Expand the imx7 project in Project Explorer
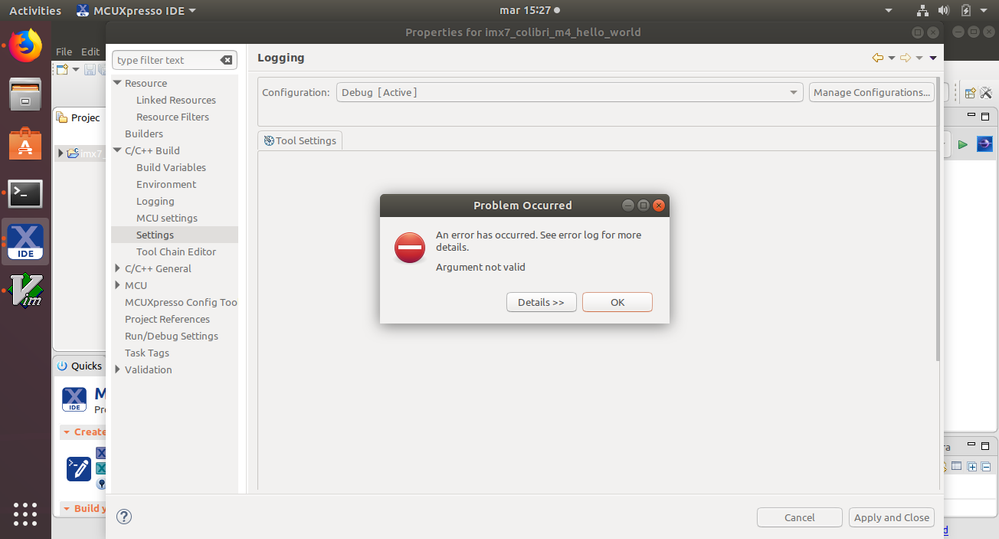The width and height of the screenshot is (999, 539). tap(61, 153)
